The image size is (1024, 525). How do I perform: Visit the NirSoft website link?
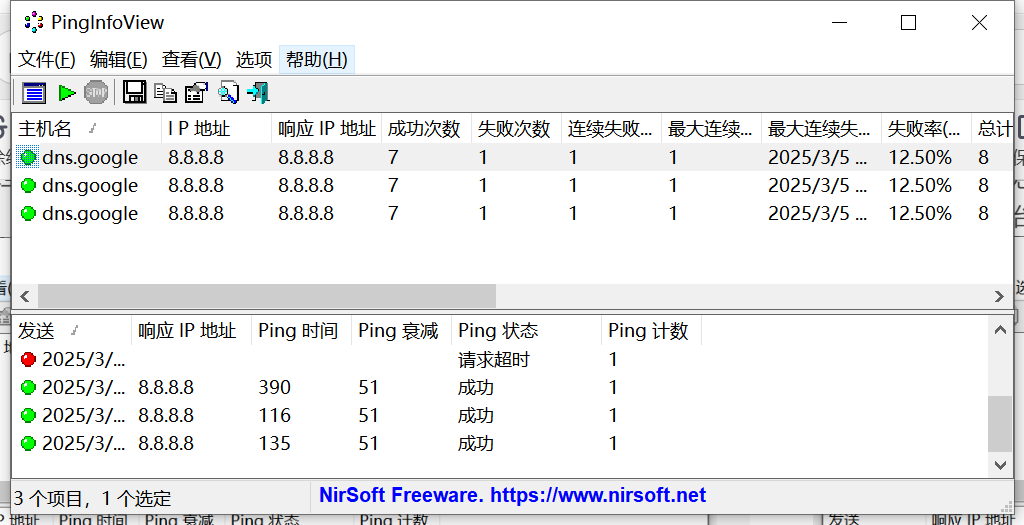[x=512, y=495]
